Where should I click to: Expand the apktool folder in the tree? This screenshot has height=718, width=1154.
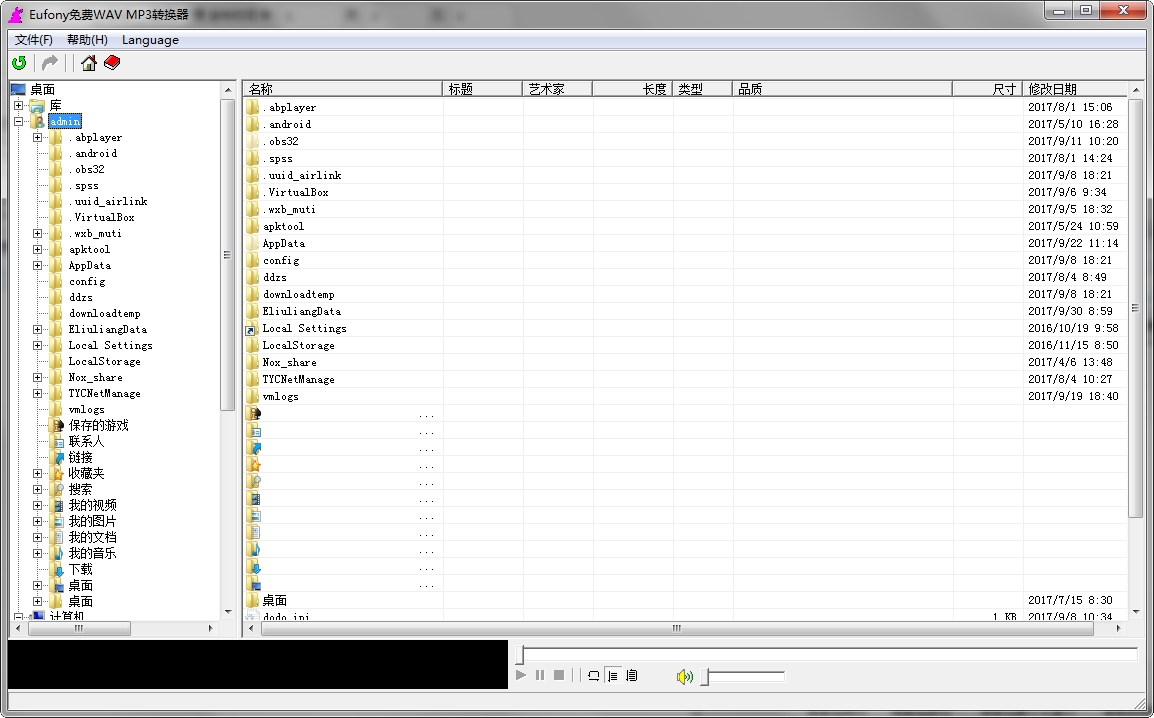pyautogui.click(x=37, y=249)
